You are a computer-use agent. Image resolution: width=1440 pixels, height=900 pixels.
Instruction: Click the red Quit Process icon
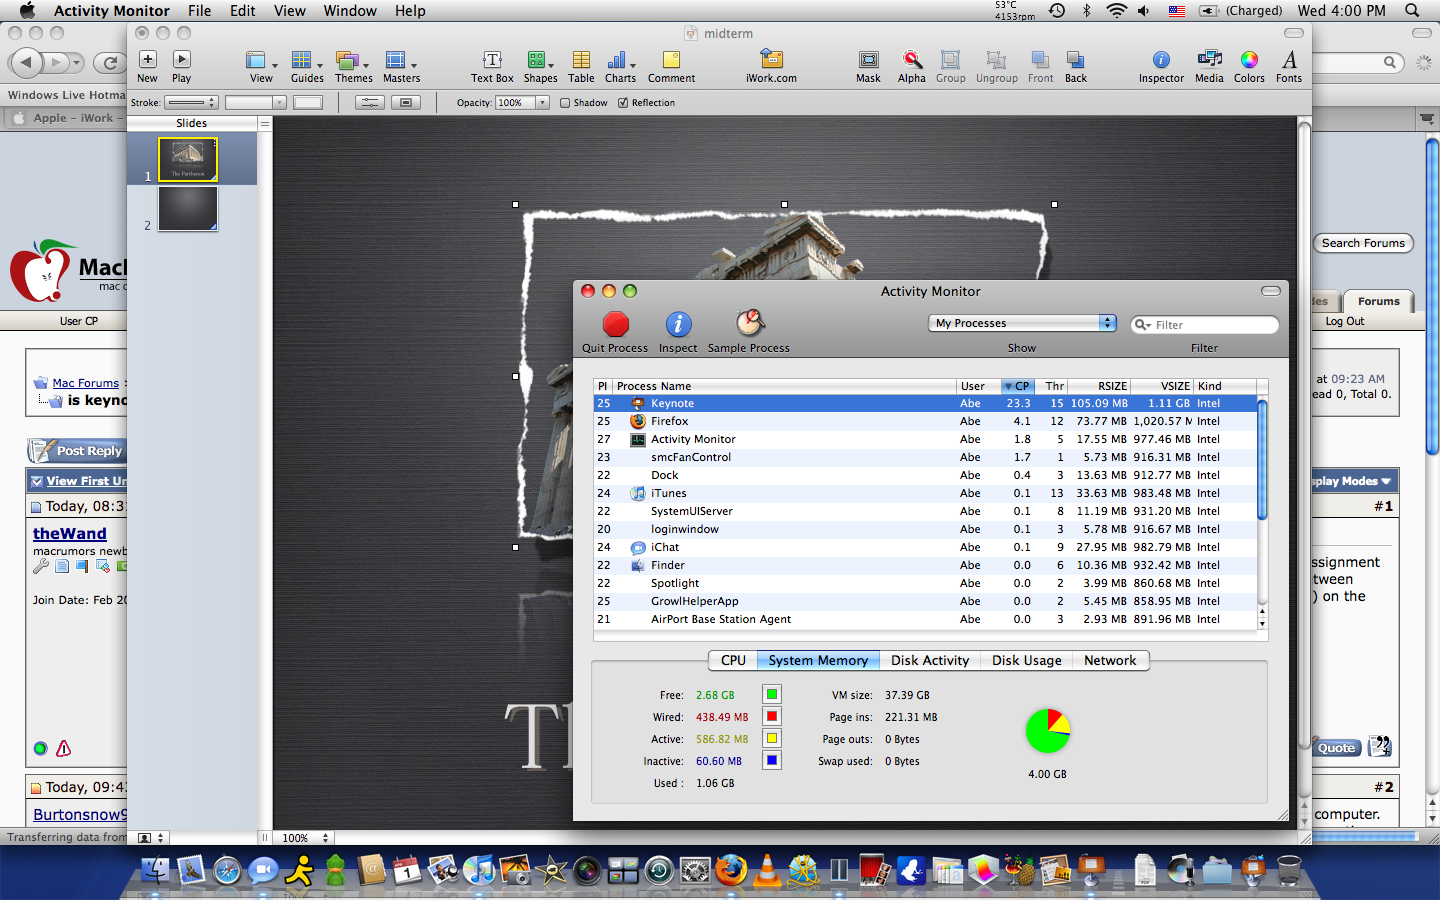coord(615,324)
